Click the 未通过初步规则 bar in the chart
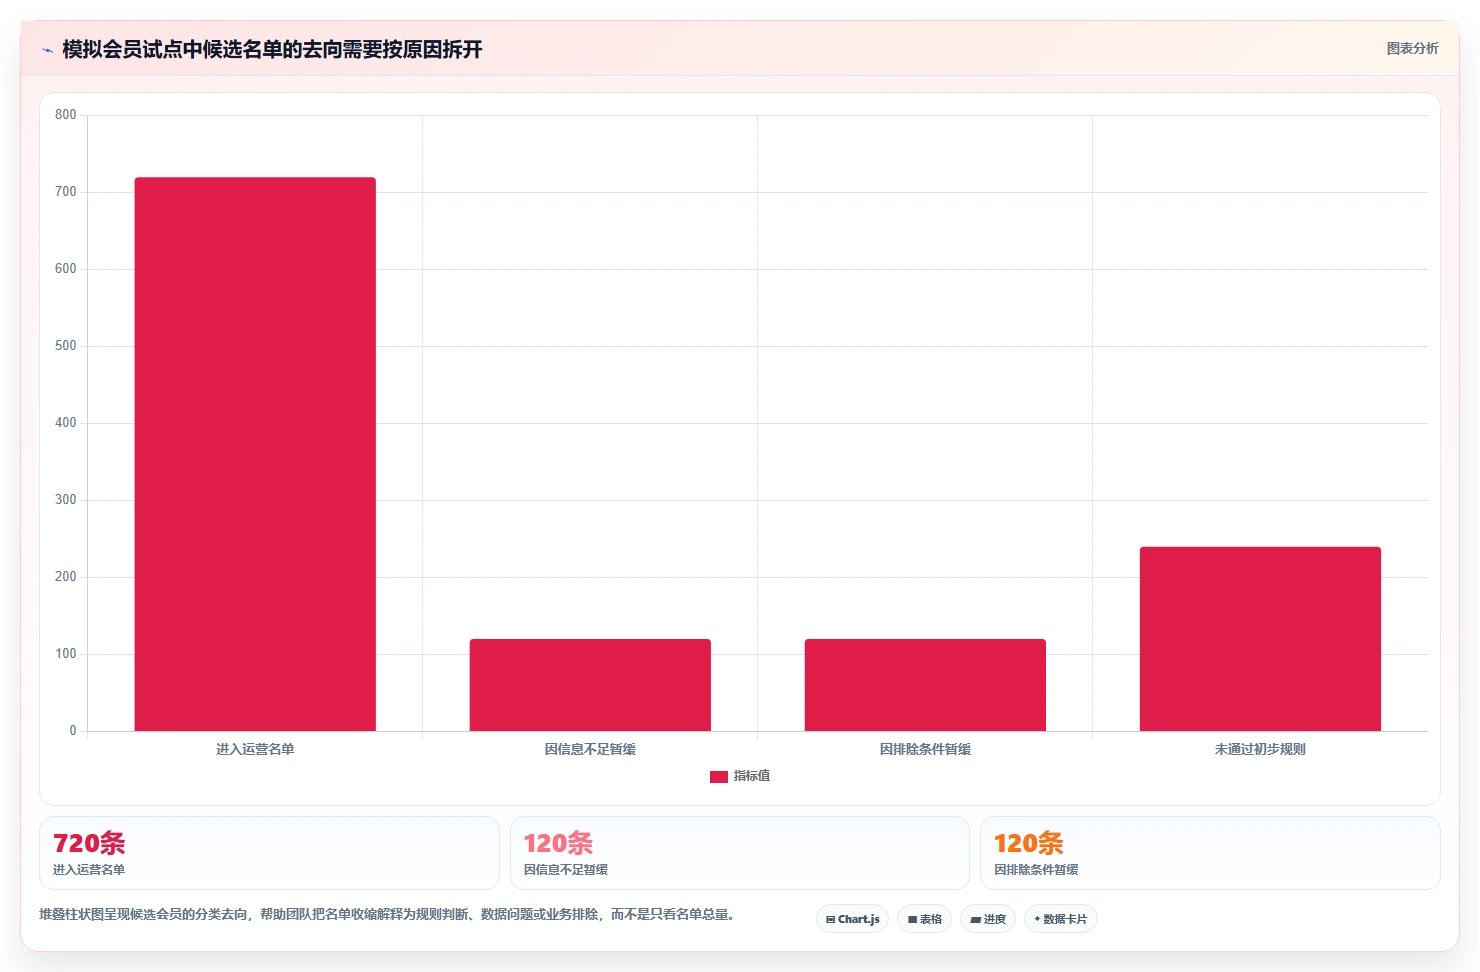 [1260, 639]
